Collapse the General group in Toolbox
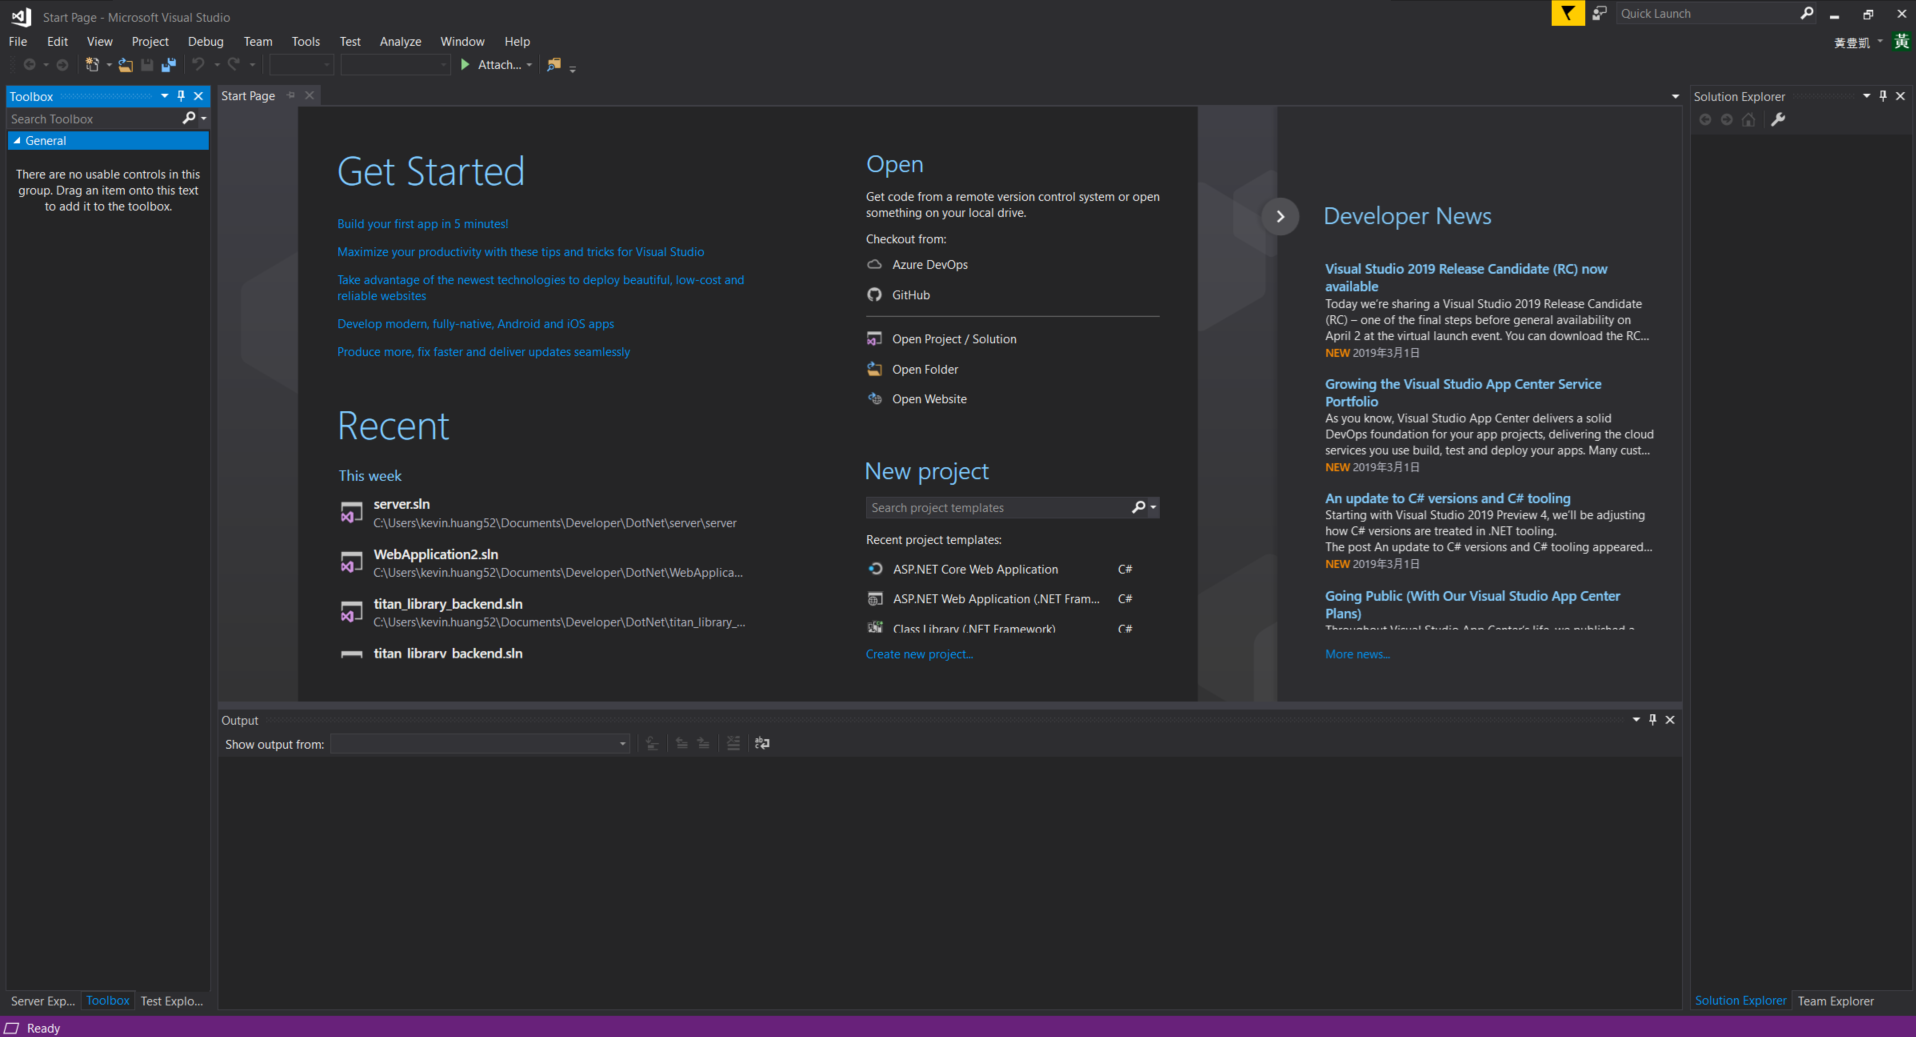This screenshot has height=1037, width=1916. coord(17,141)
